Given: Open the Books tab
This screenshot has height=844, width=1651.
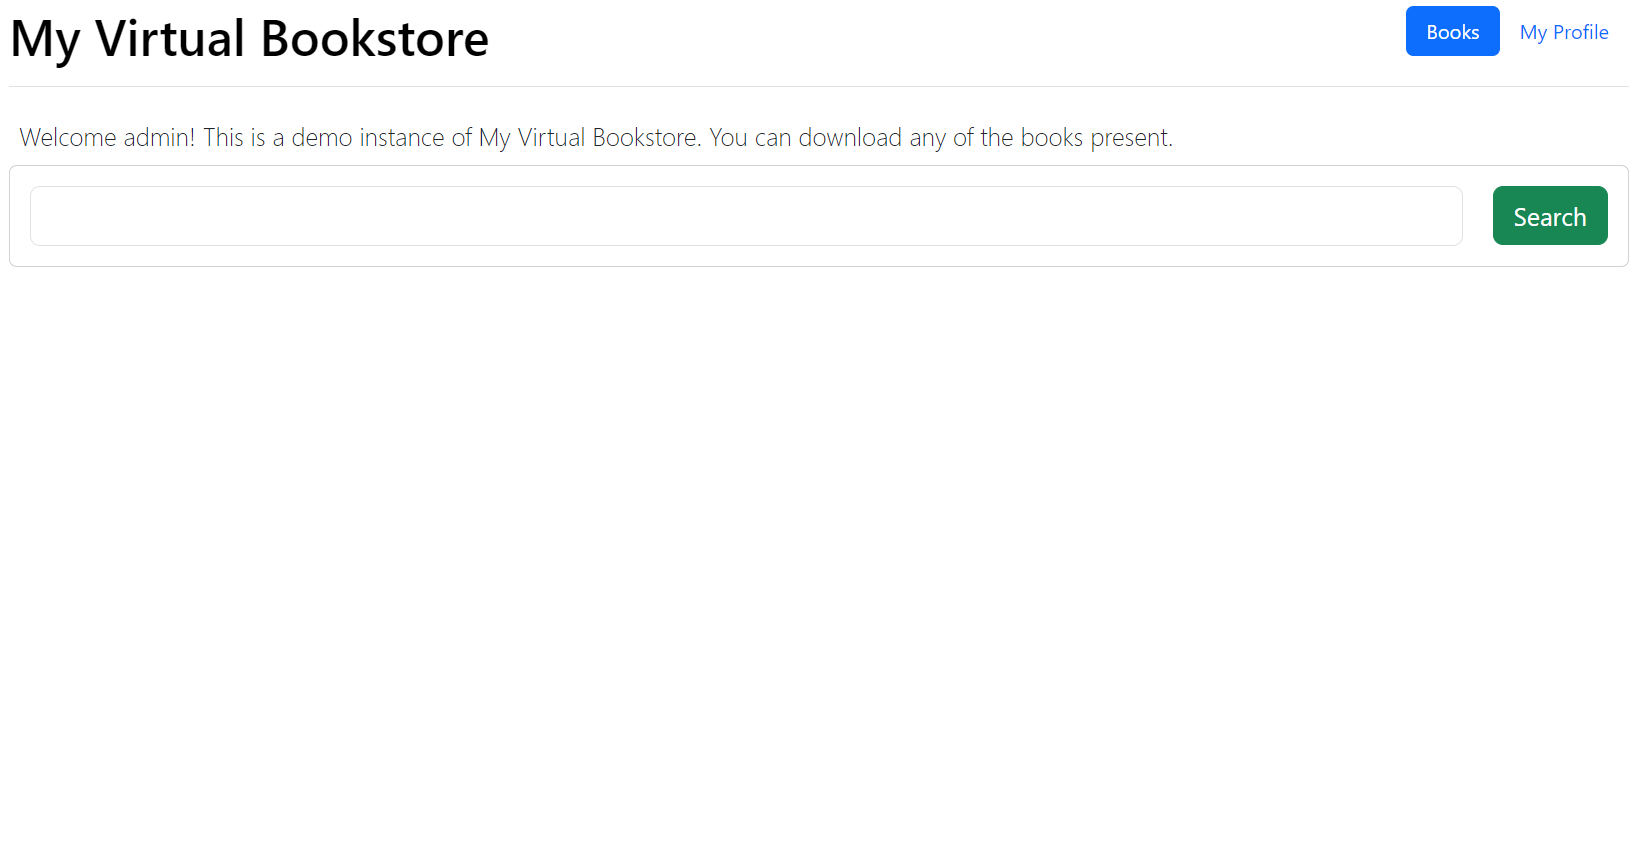Looking at the screenshot, I should tap(1452, 32).
